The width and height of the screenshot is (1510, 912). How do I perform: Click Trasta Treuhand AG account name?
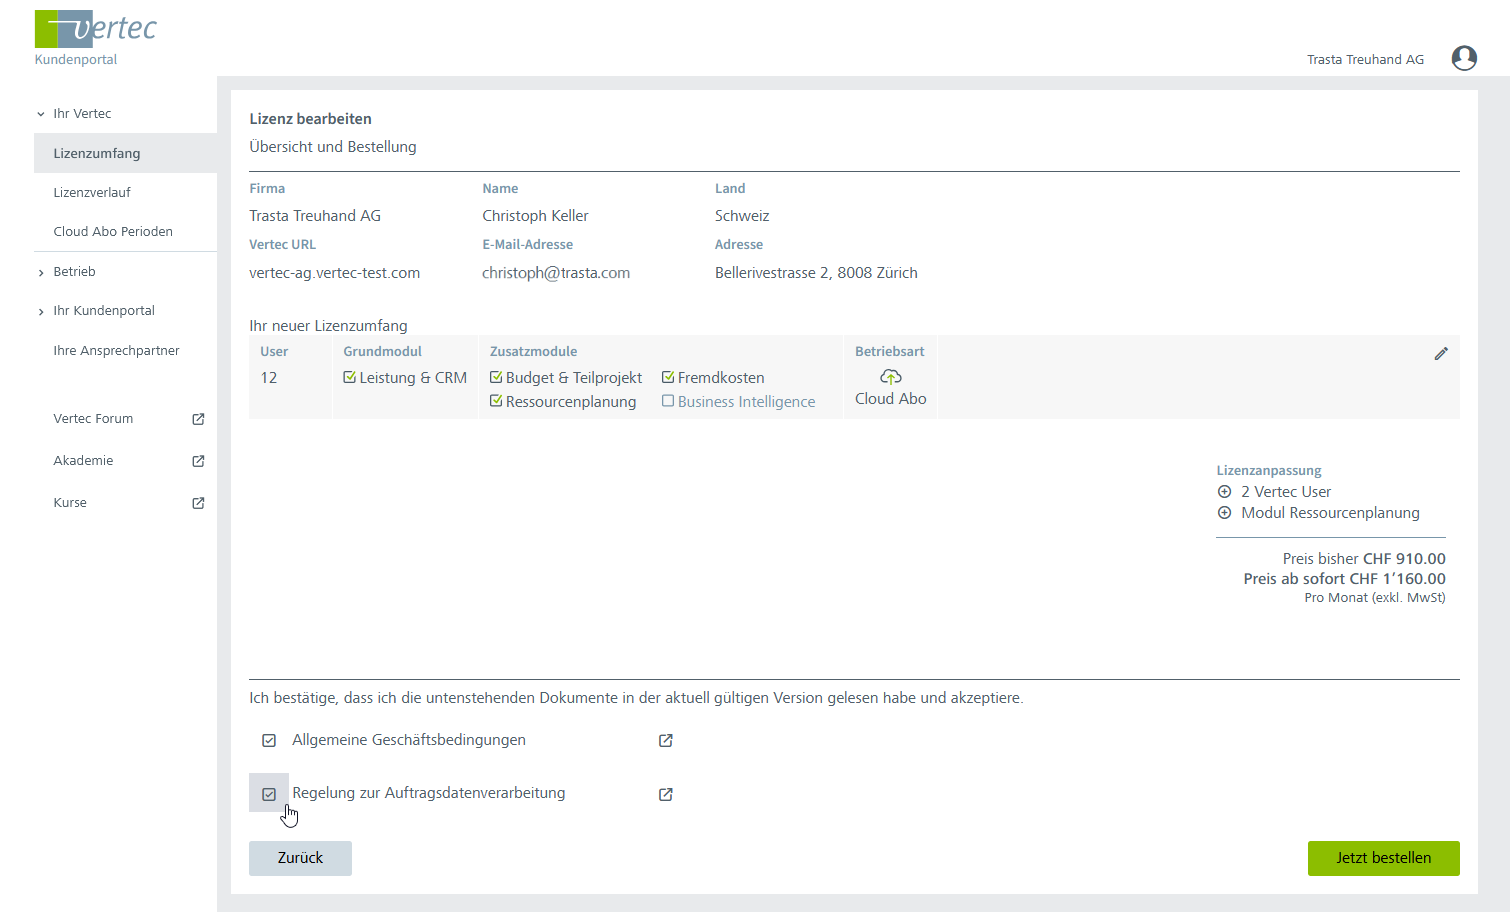tap(1365, 59)
